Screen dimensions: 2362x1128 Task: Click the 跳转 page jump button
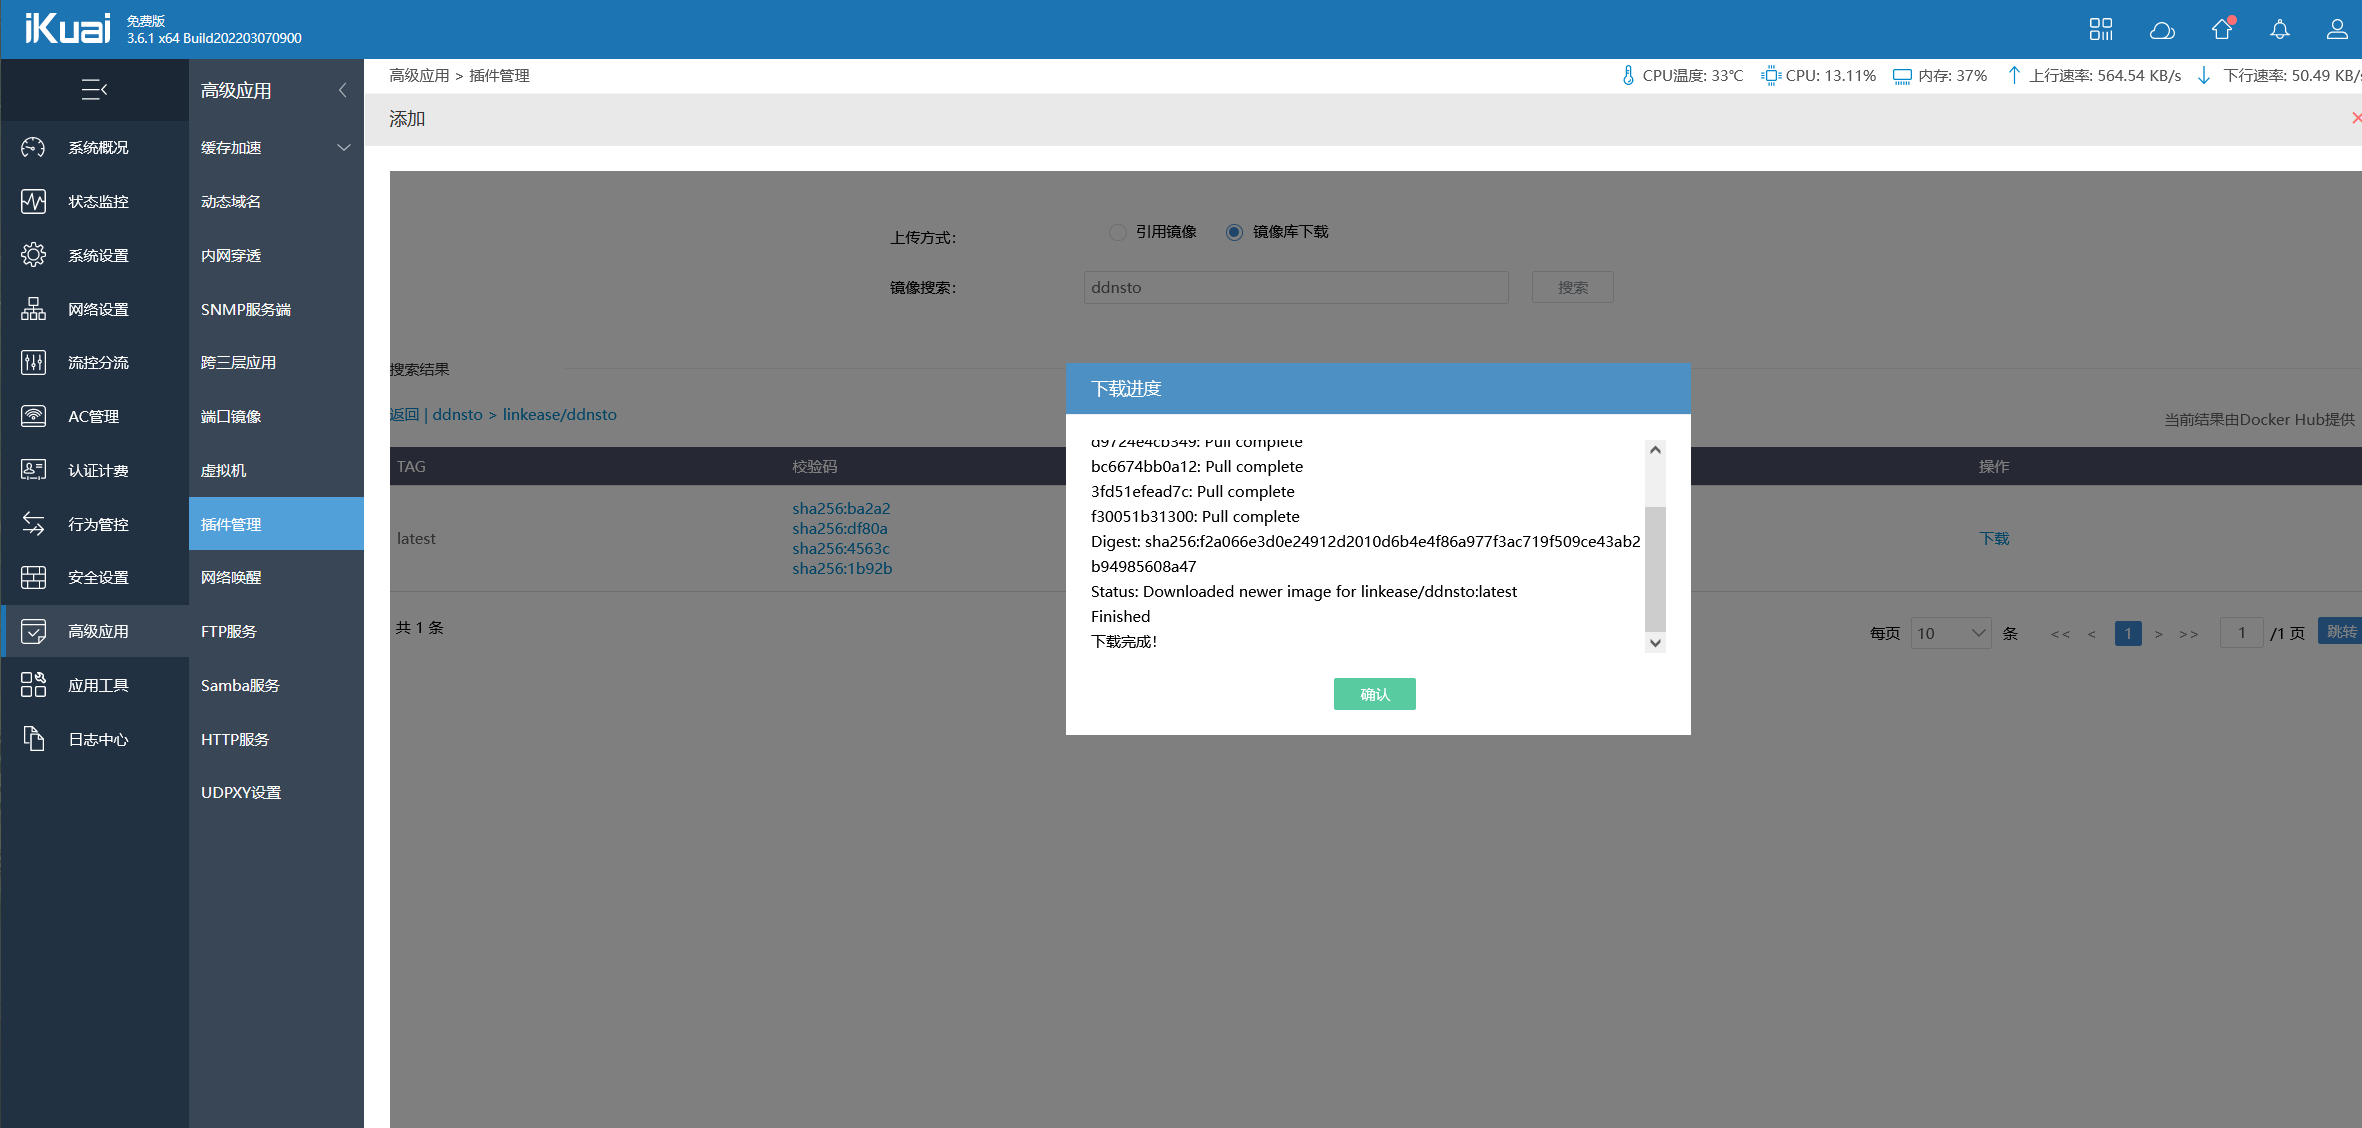[x=2340, y=631]
